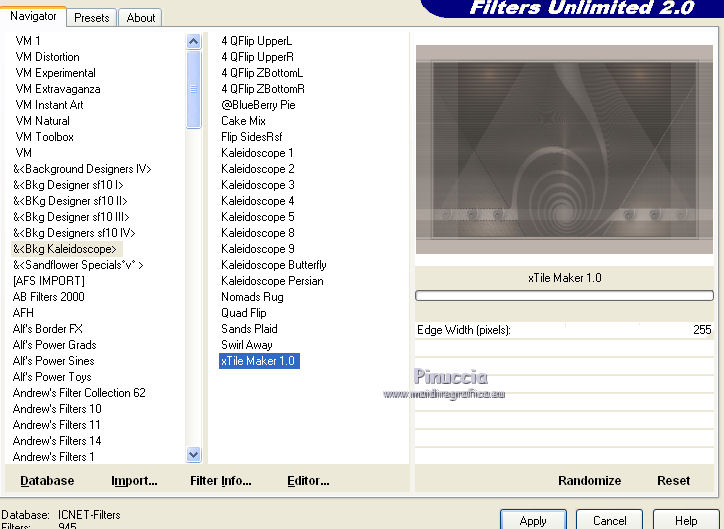This screenshot has height=529, width=724.
Task: Click the category list scrollbar thumb
Action: point(193,89)
